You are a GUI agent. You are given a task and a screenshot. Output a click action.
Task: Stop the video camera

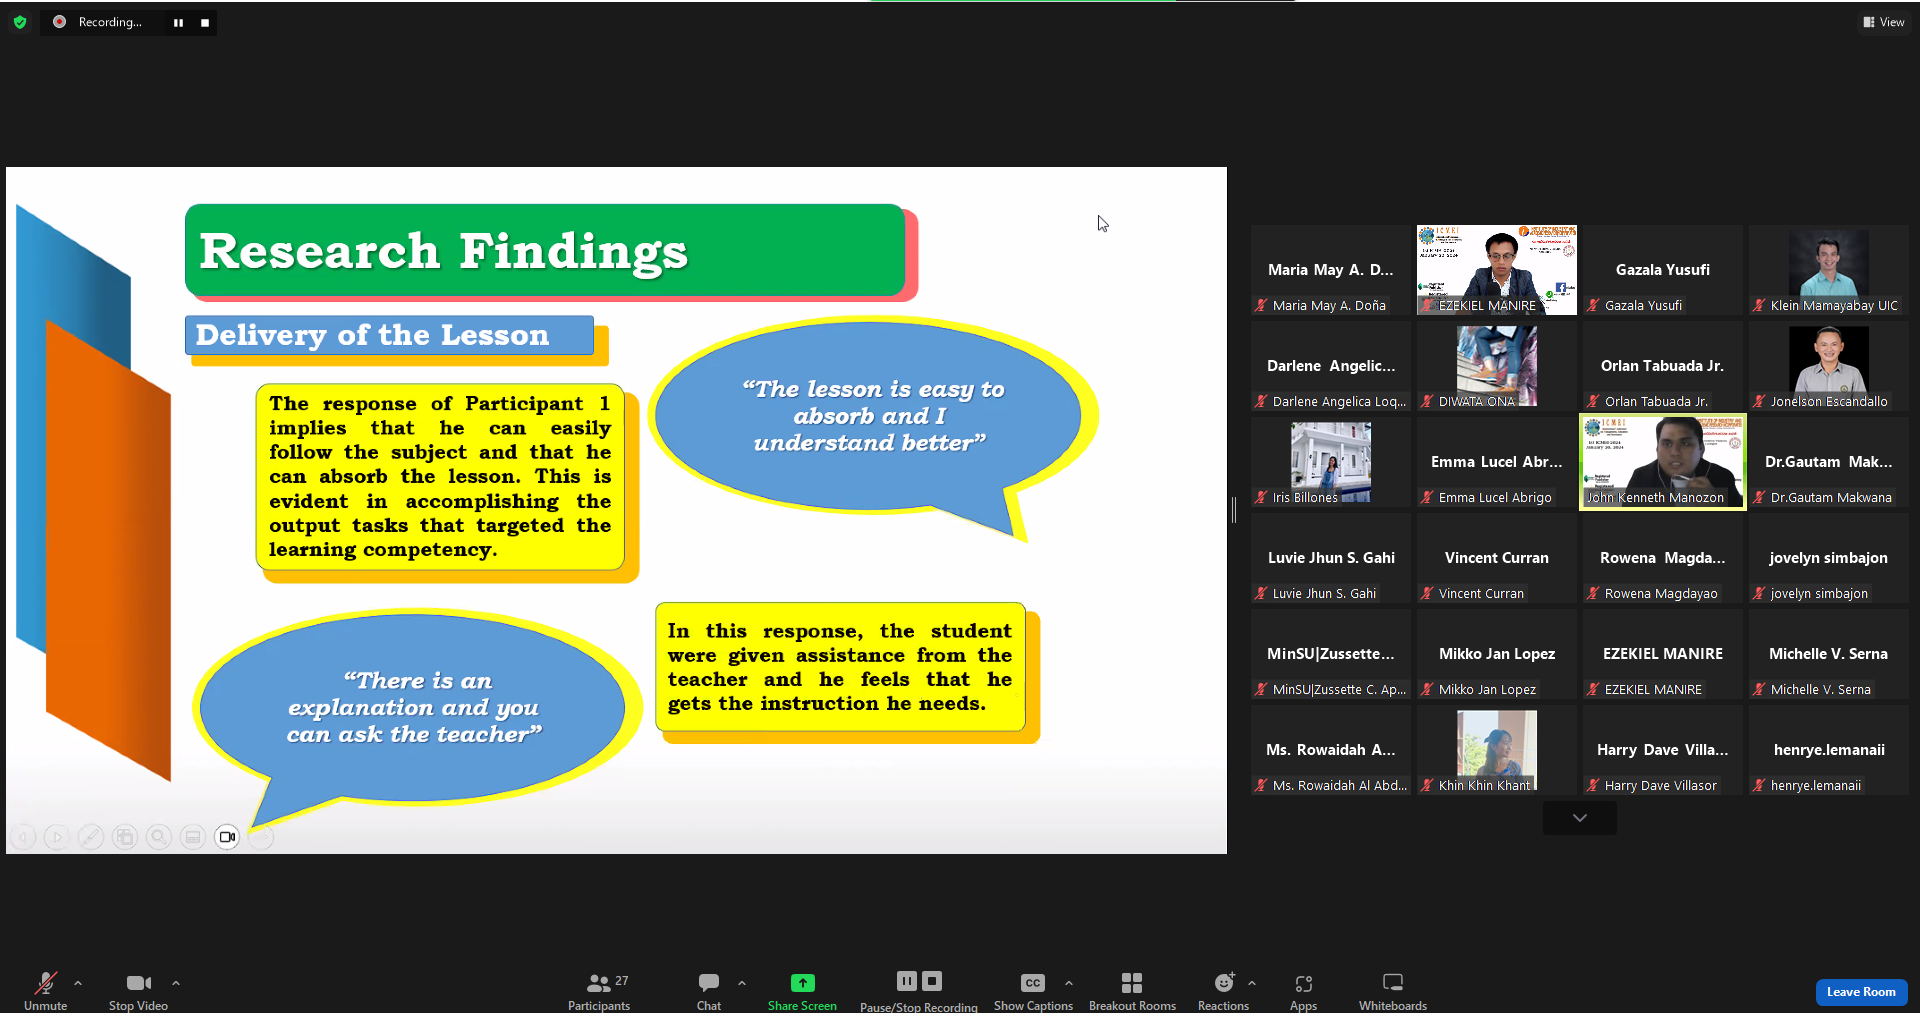tap(138, 990)
